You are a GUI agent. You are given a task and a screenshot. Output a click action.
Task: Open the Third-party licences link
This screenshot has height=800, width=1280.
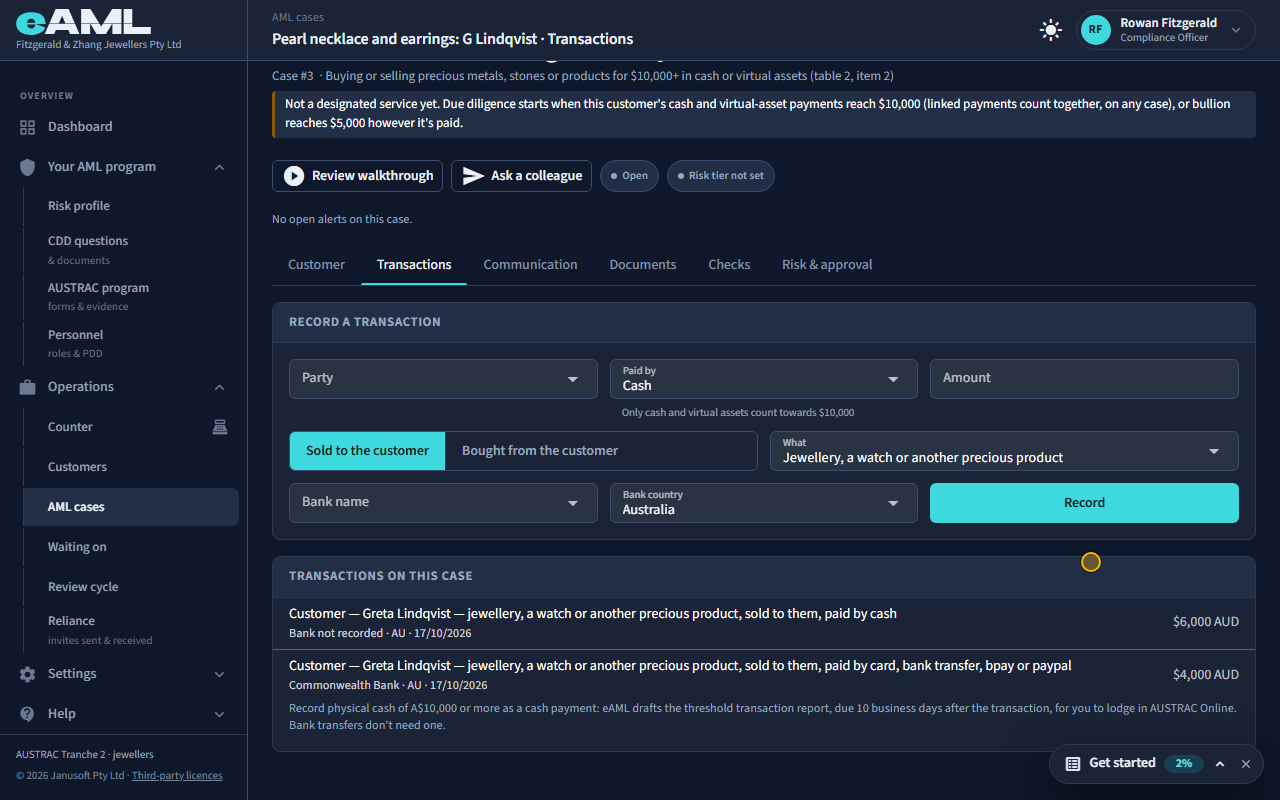point(177,776)
